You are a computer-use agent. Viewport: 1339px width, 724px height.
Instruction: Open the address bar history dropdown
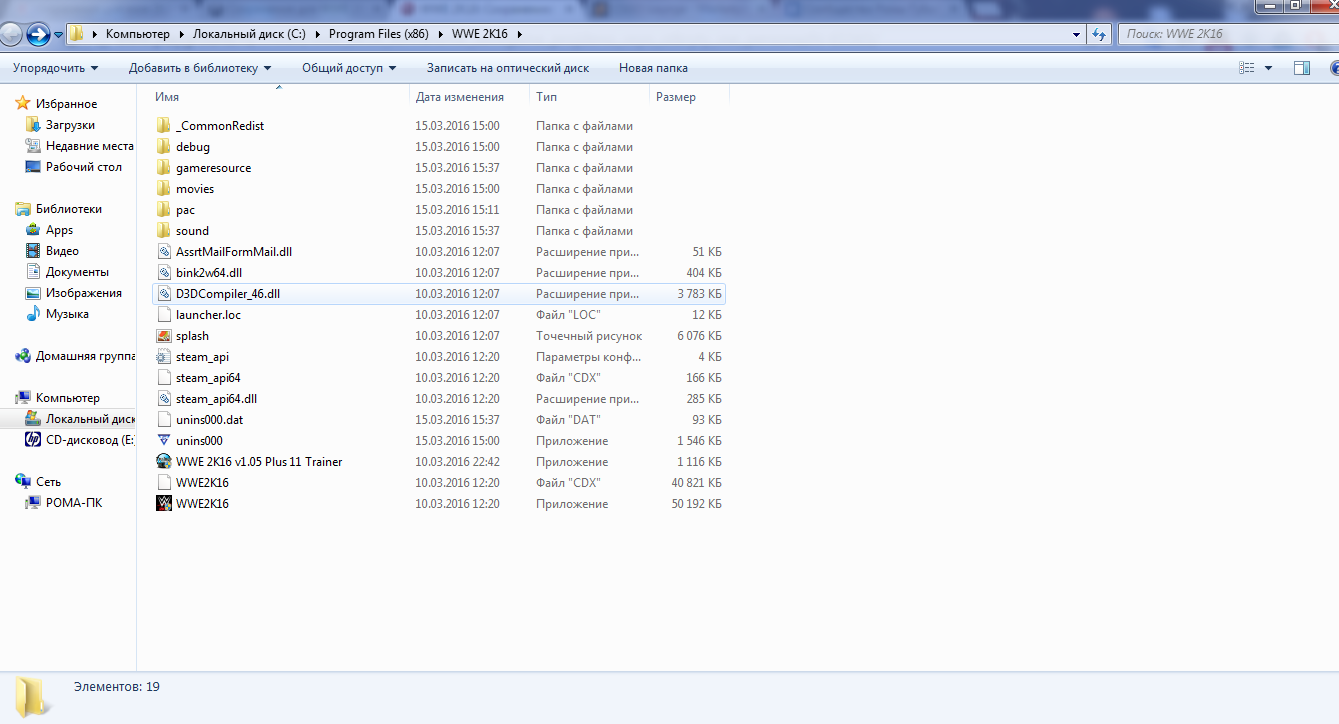point(1077,34)
